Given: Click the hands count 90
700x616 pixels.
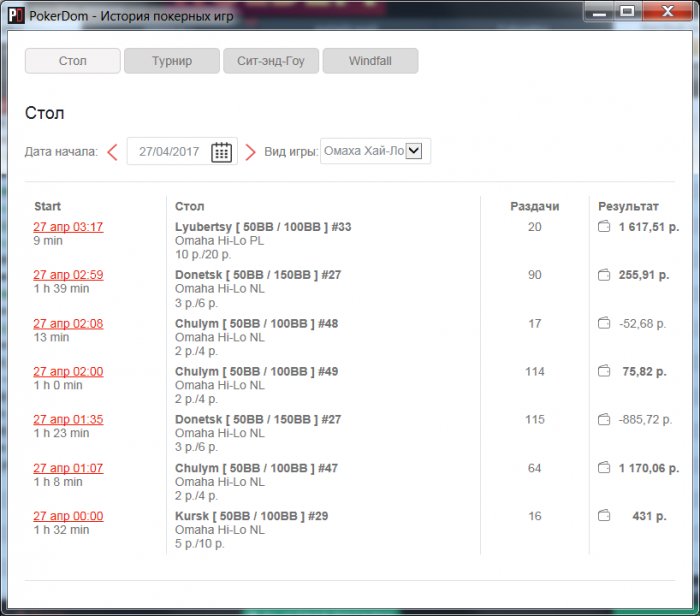Looking at the screenshot, I should click(x=534, y=275).
